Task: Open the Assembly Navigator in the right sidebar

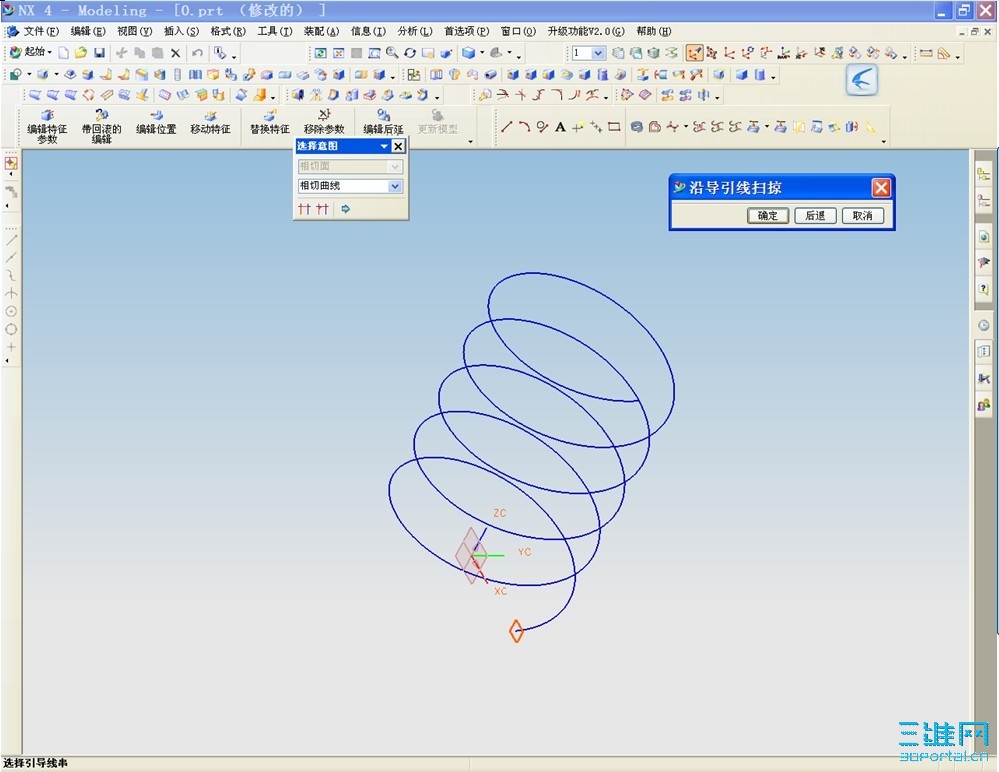Action: 984,173
